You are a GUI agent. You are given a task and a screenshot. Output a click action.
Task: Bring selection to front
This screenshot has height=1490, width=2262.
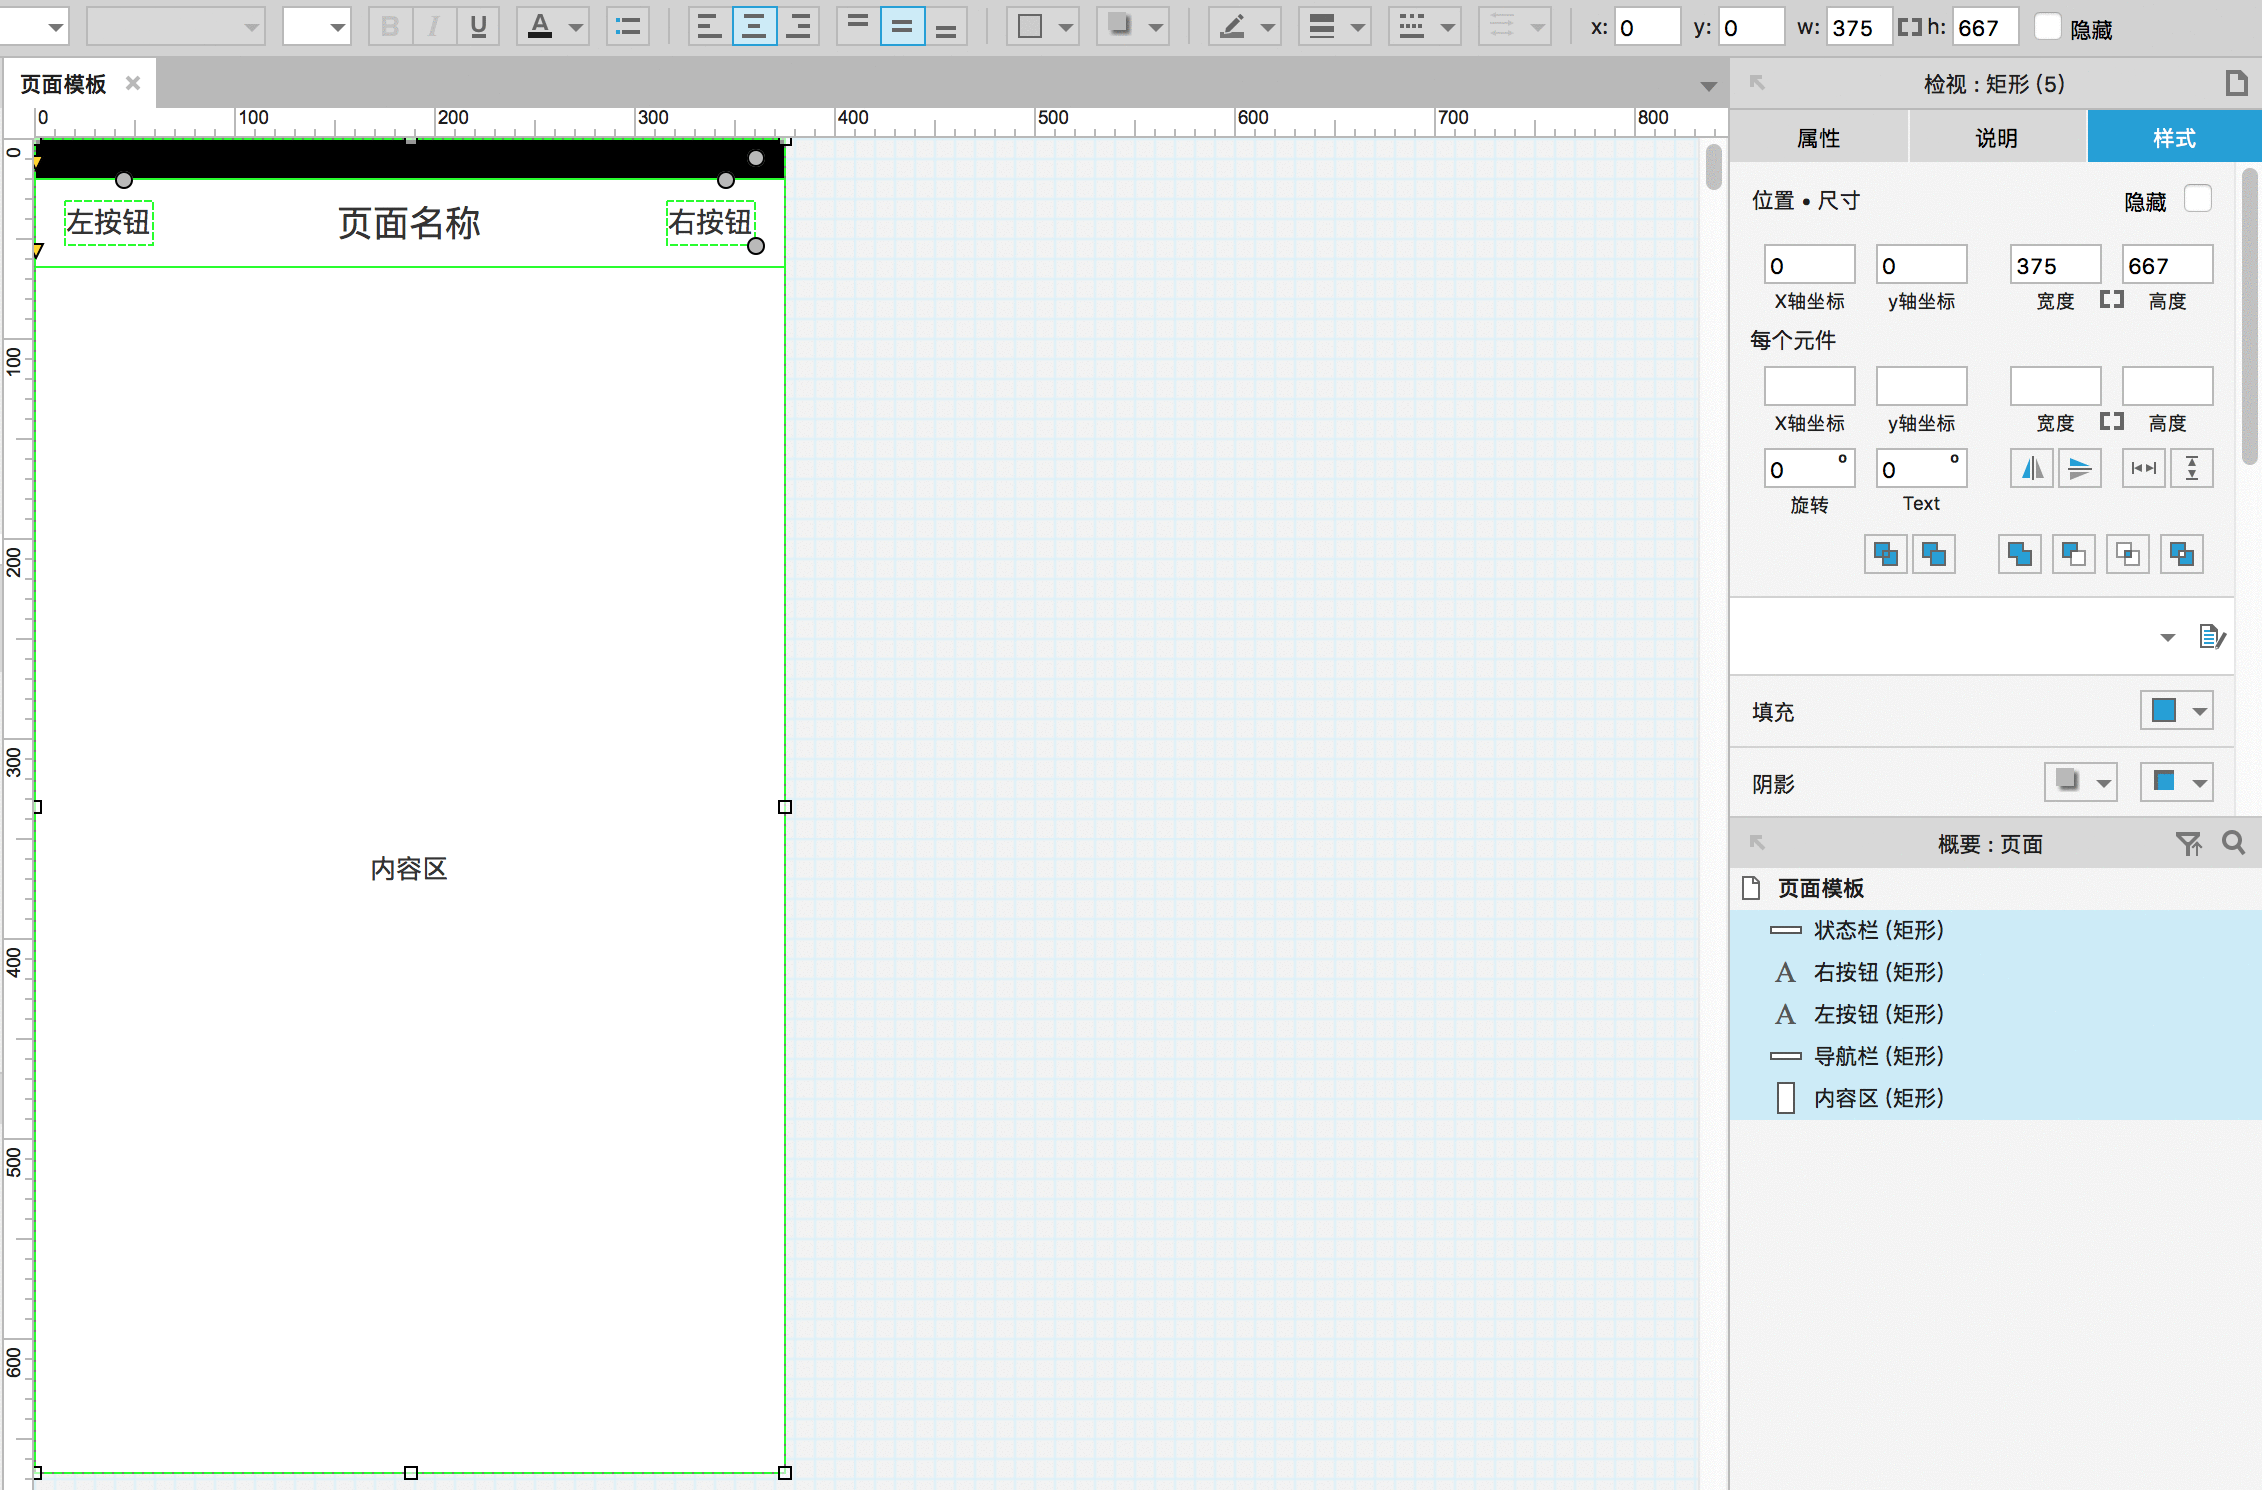tap(1886, 554)
